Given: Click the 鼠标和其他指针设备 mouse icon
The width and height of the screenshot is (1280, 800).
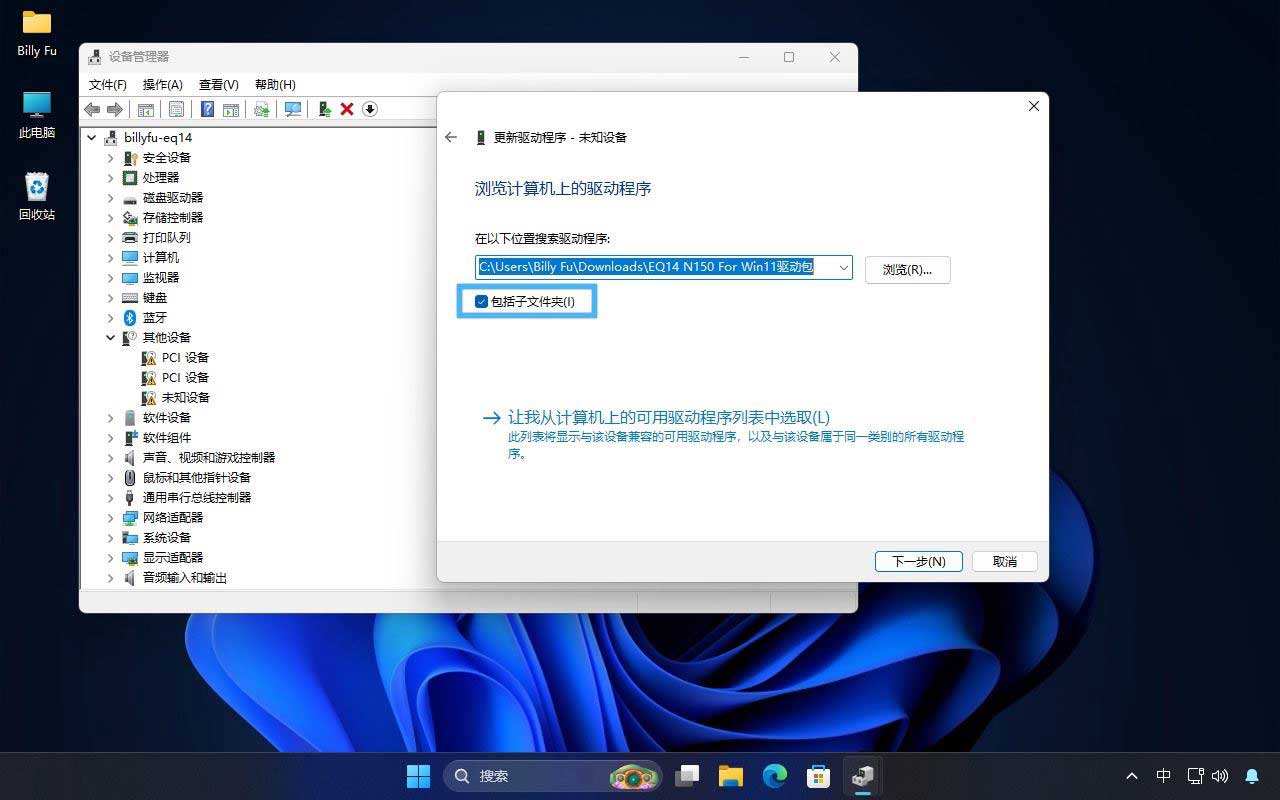Looking at the screenshot, I should pyautogui.click(x=130, y=478).
